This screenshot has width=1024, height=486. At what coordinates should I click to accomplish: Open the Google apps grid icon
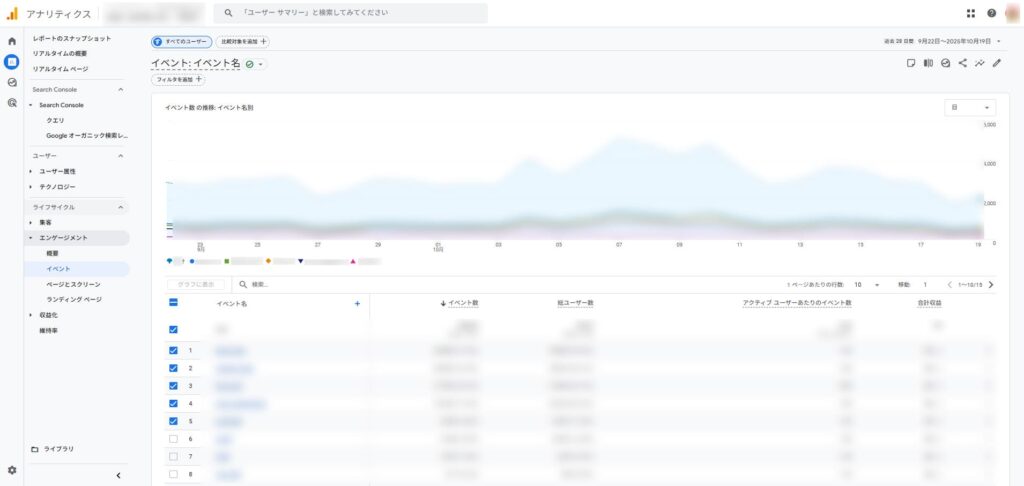point(970,13)
